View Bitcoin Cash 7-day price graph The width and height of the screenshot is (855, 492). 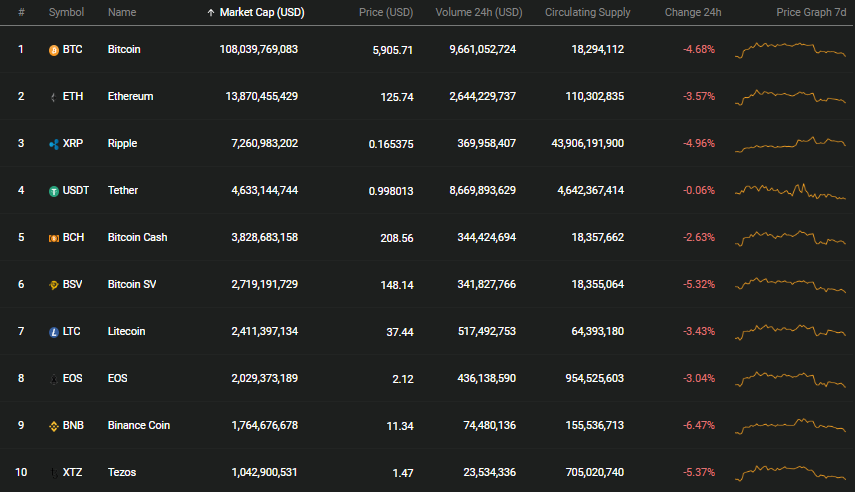click(790, 238)
